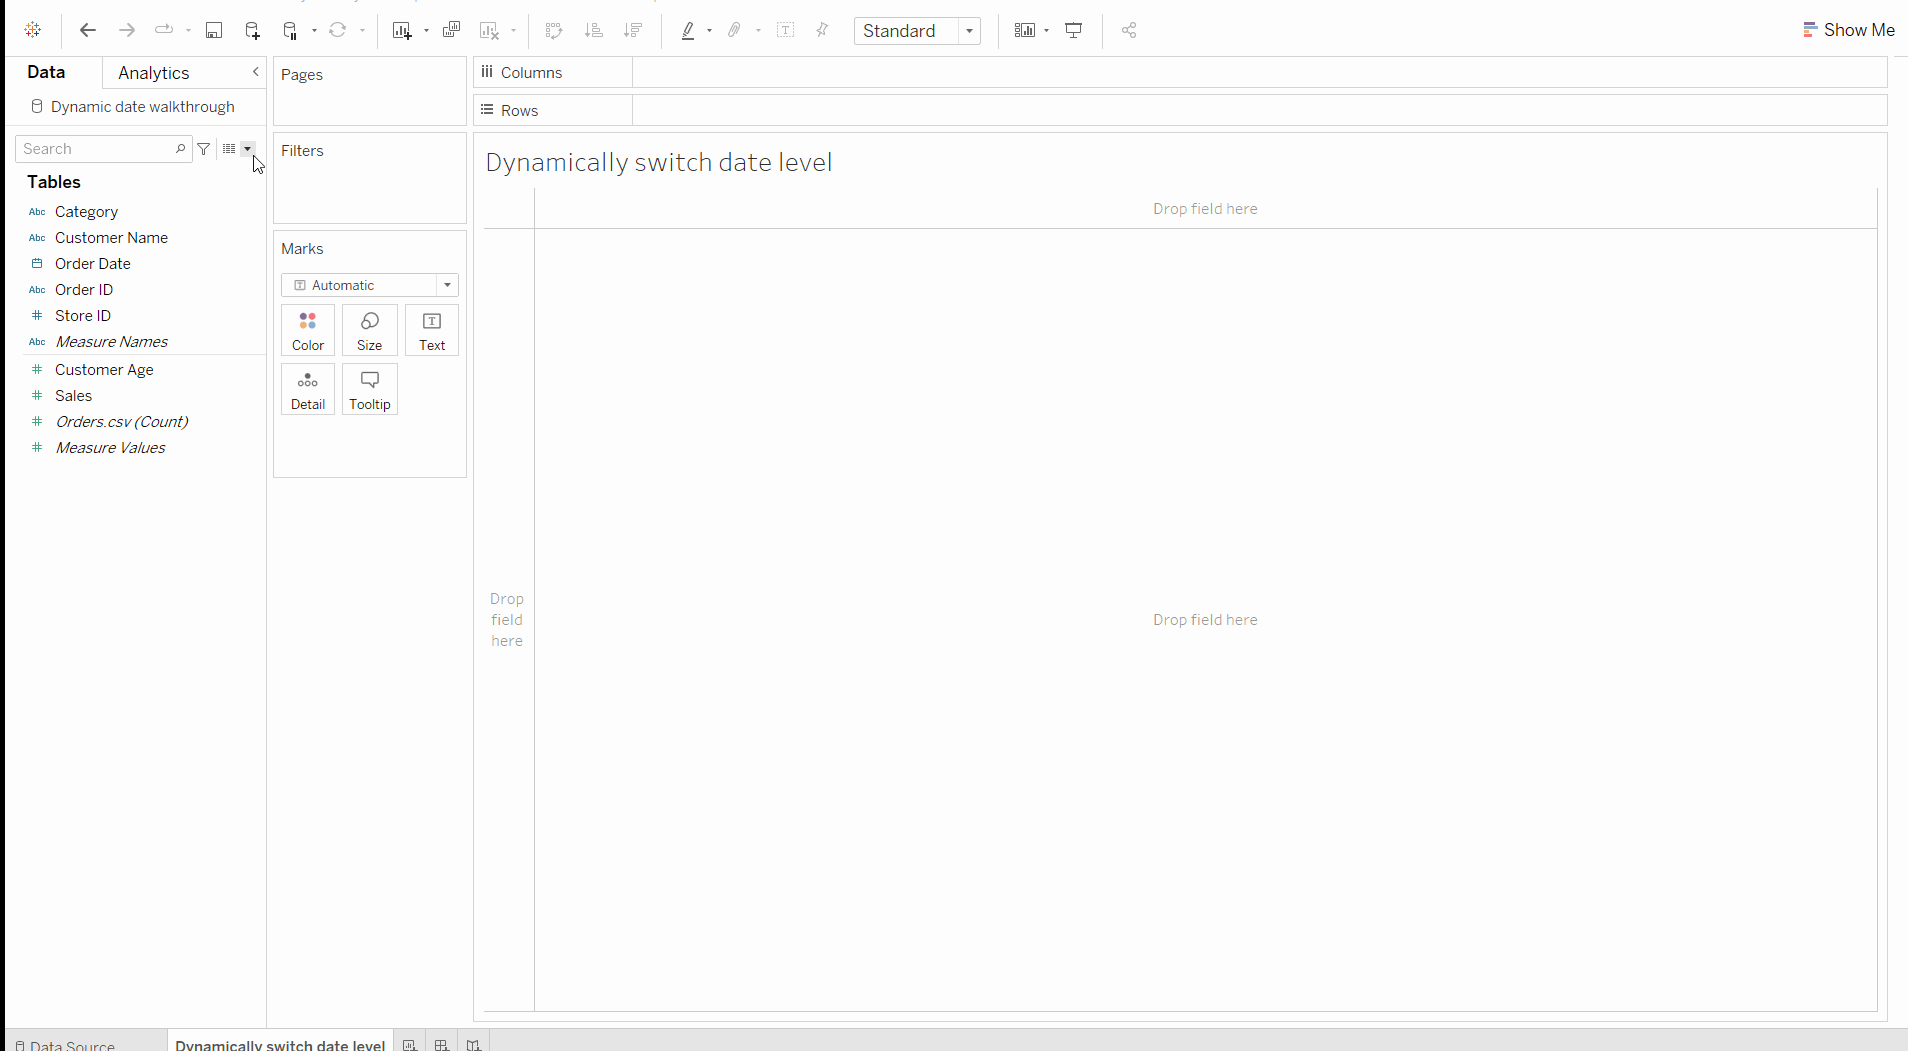Click the Redo forward arrow

click(x=126, y=30)
